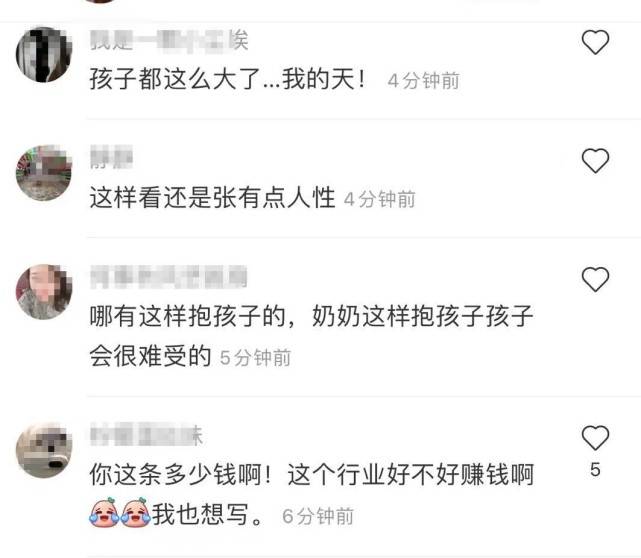This screenshot has height=558, width=641.
Task: Tap heart beside '哪有这样抱孩子的' comment
Action: pos(595,279)
